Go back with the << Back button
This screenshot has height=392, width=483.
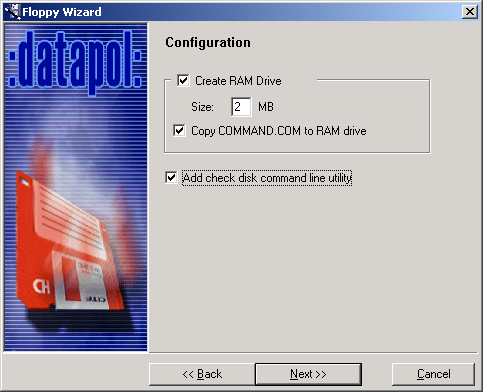[x=202, y=374]
